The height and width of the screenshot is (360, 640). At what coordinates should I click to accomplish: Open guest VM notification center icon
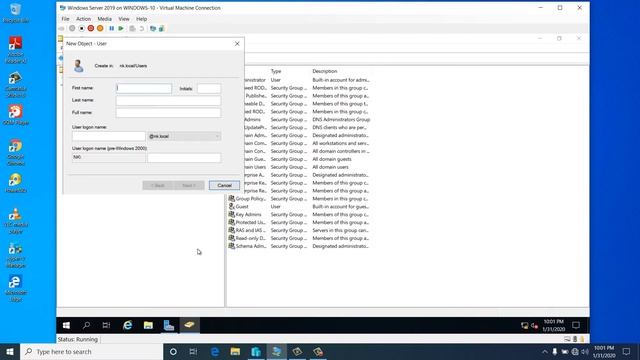point(576,325)
